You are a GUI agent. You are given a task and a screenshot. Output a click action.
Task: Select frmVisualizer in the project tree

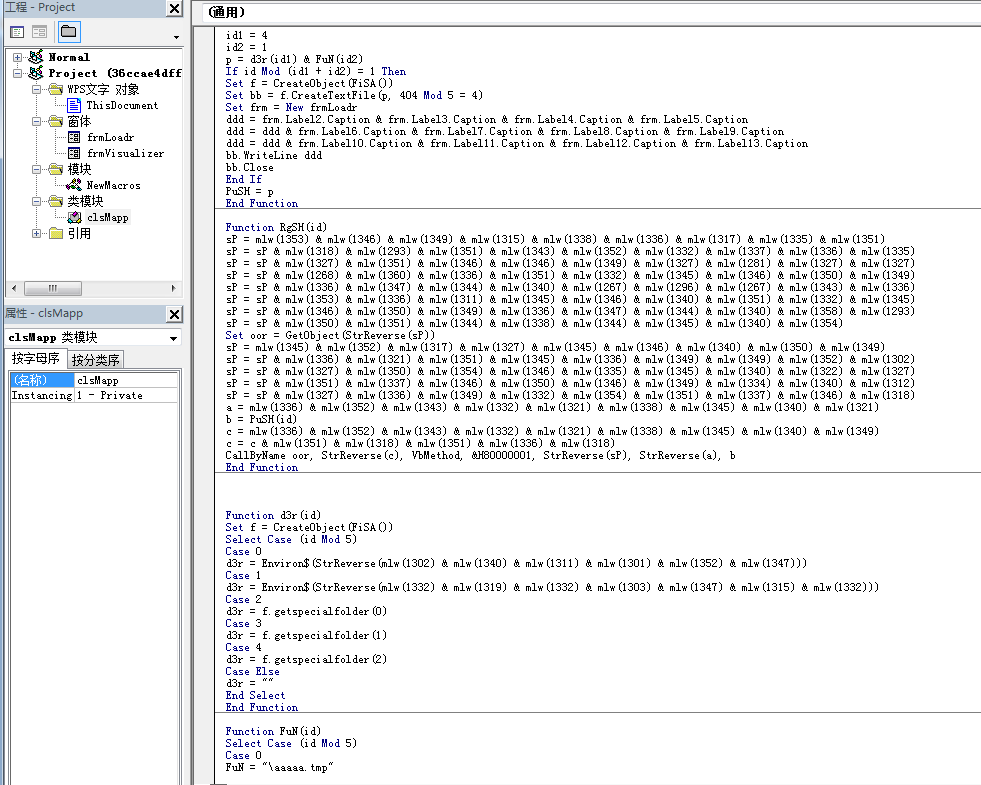[x=125, y=153]
